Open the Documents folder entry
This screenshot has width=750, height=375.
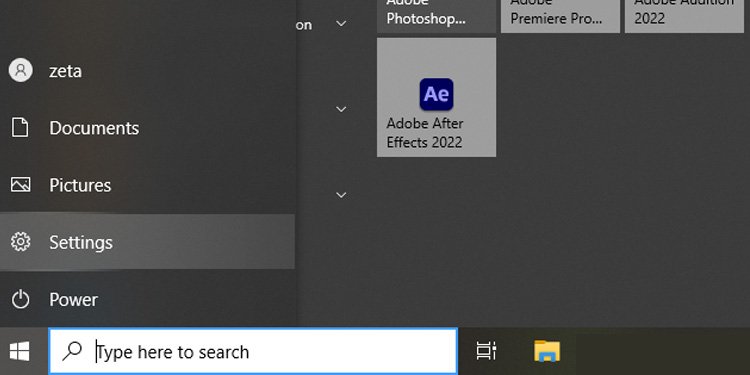147,128
